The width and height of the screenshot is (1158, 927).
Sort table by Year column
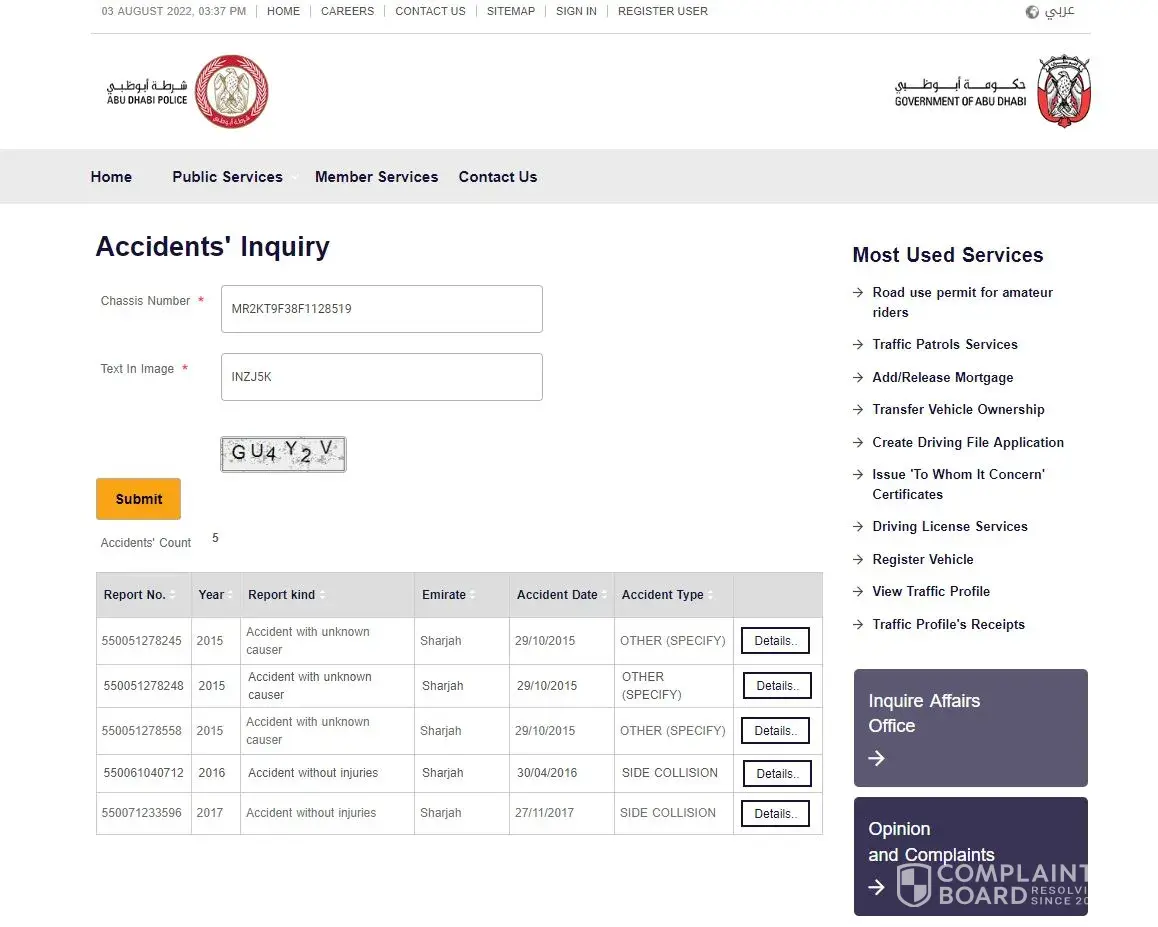click(230, 595)
